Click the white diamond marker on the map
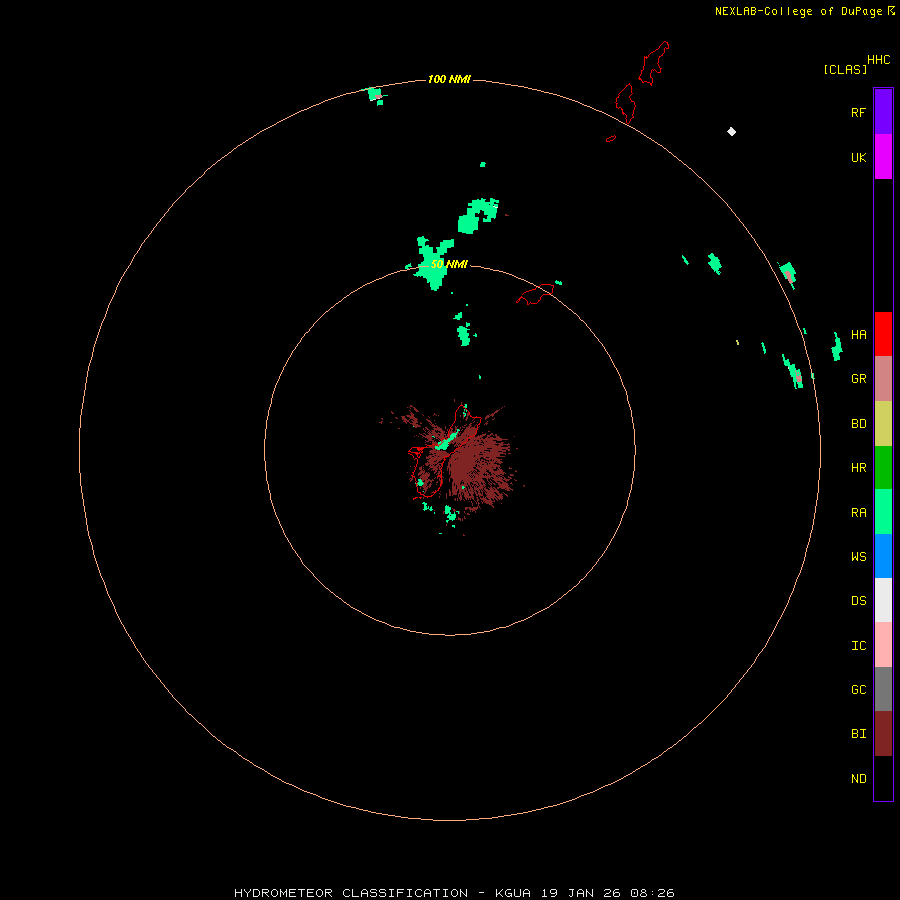Image resolution: width=900 pixels, height=900 pixels. 731,131
